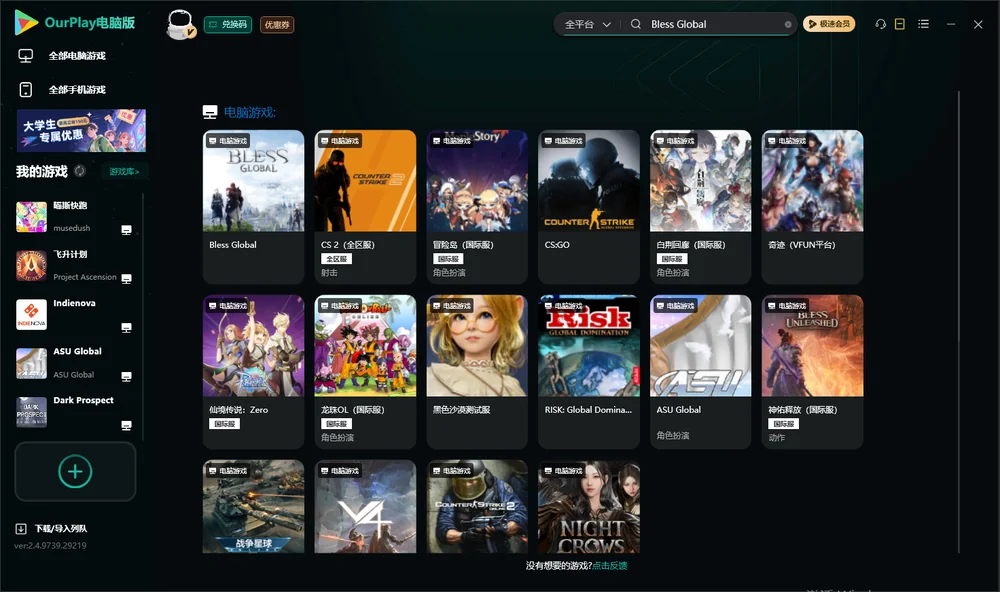Viewport: 1000px width, 592px height.
Task: Click the search magnifier icon
Action: 636,24
